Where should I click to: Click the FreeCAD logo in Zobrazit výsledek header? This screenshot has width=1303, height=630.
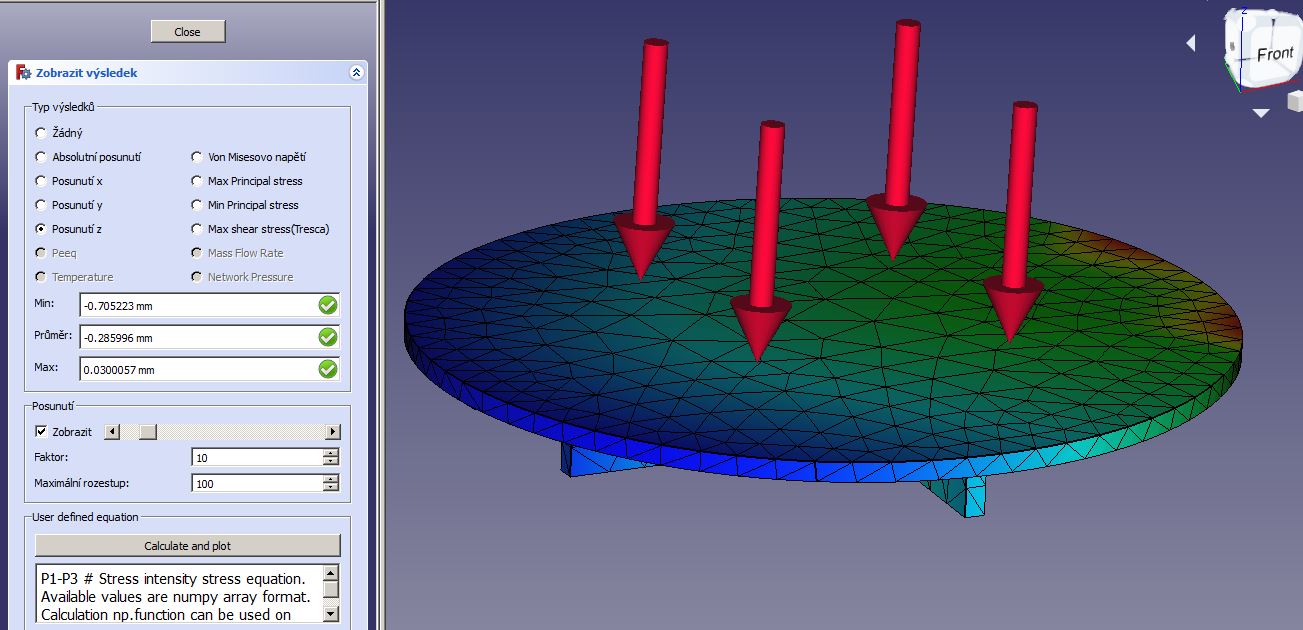[23, 73]
